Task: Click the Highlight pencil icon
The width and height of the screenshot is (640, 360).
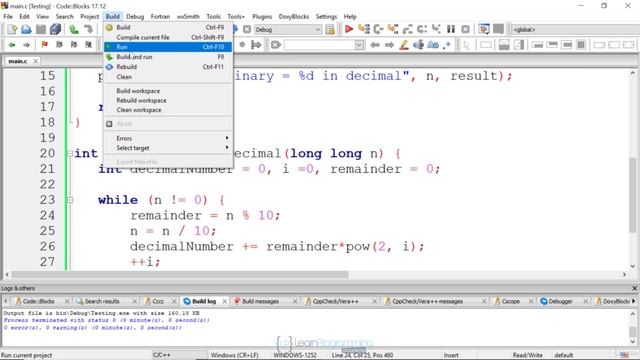Action: [x=404, y=44]
